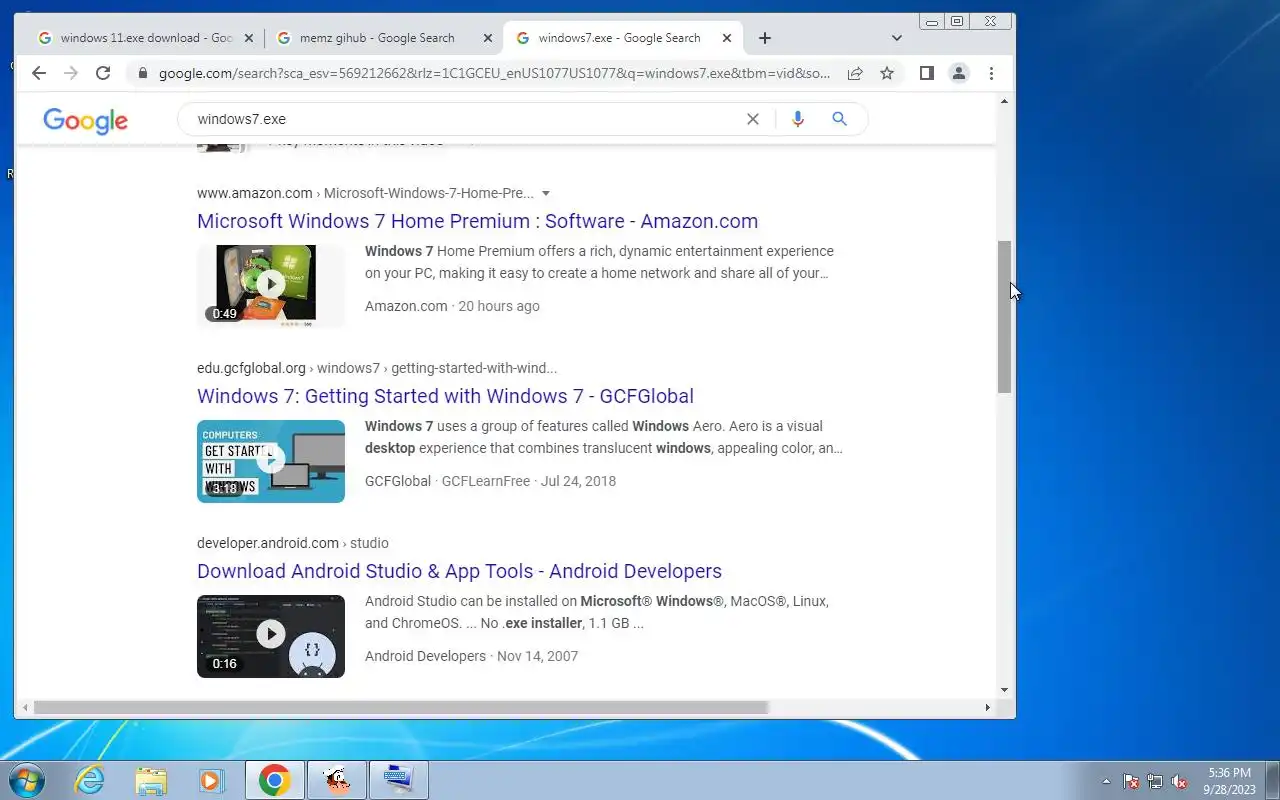Go back with the browser back arrow
This screenshot has height=800, width=1280.
39,73
